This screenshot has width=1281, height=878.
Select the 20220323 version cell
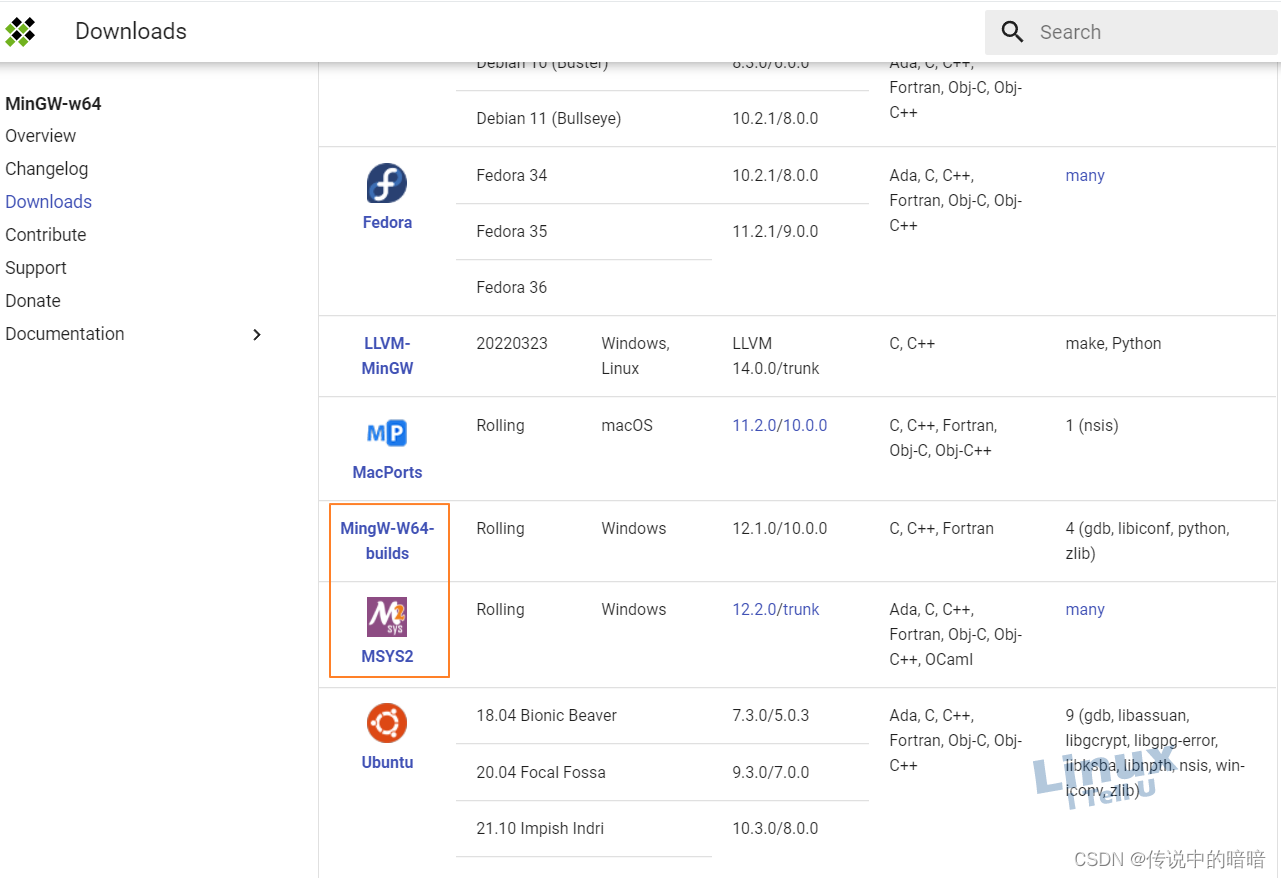(512, 343)
